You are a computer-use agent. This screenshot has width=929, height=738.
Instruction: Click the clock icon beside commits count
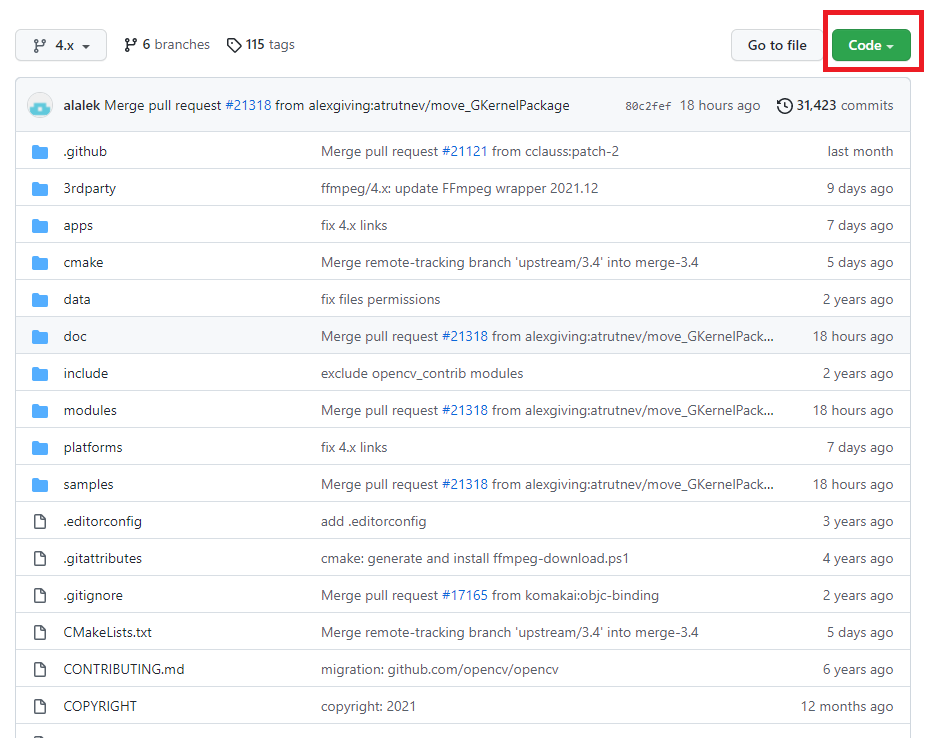784,106
